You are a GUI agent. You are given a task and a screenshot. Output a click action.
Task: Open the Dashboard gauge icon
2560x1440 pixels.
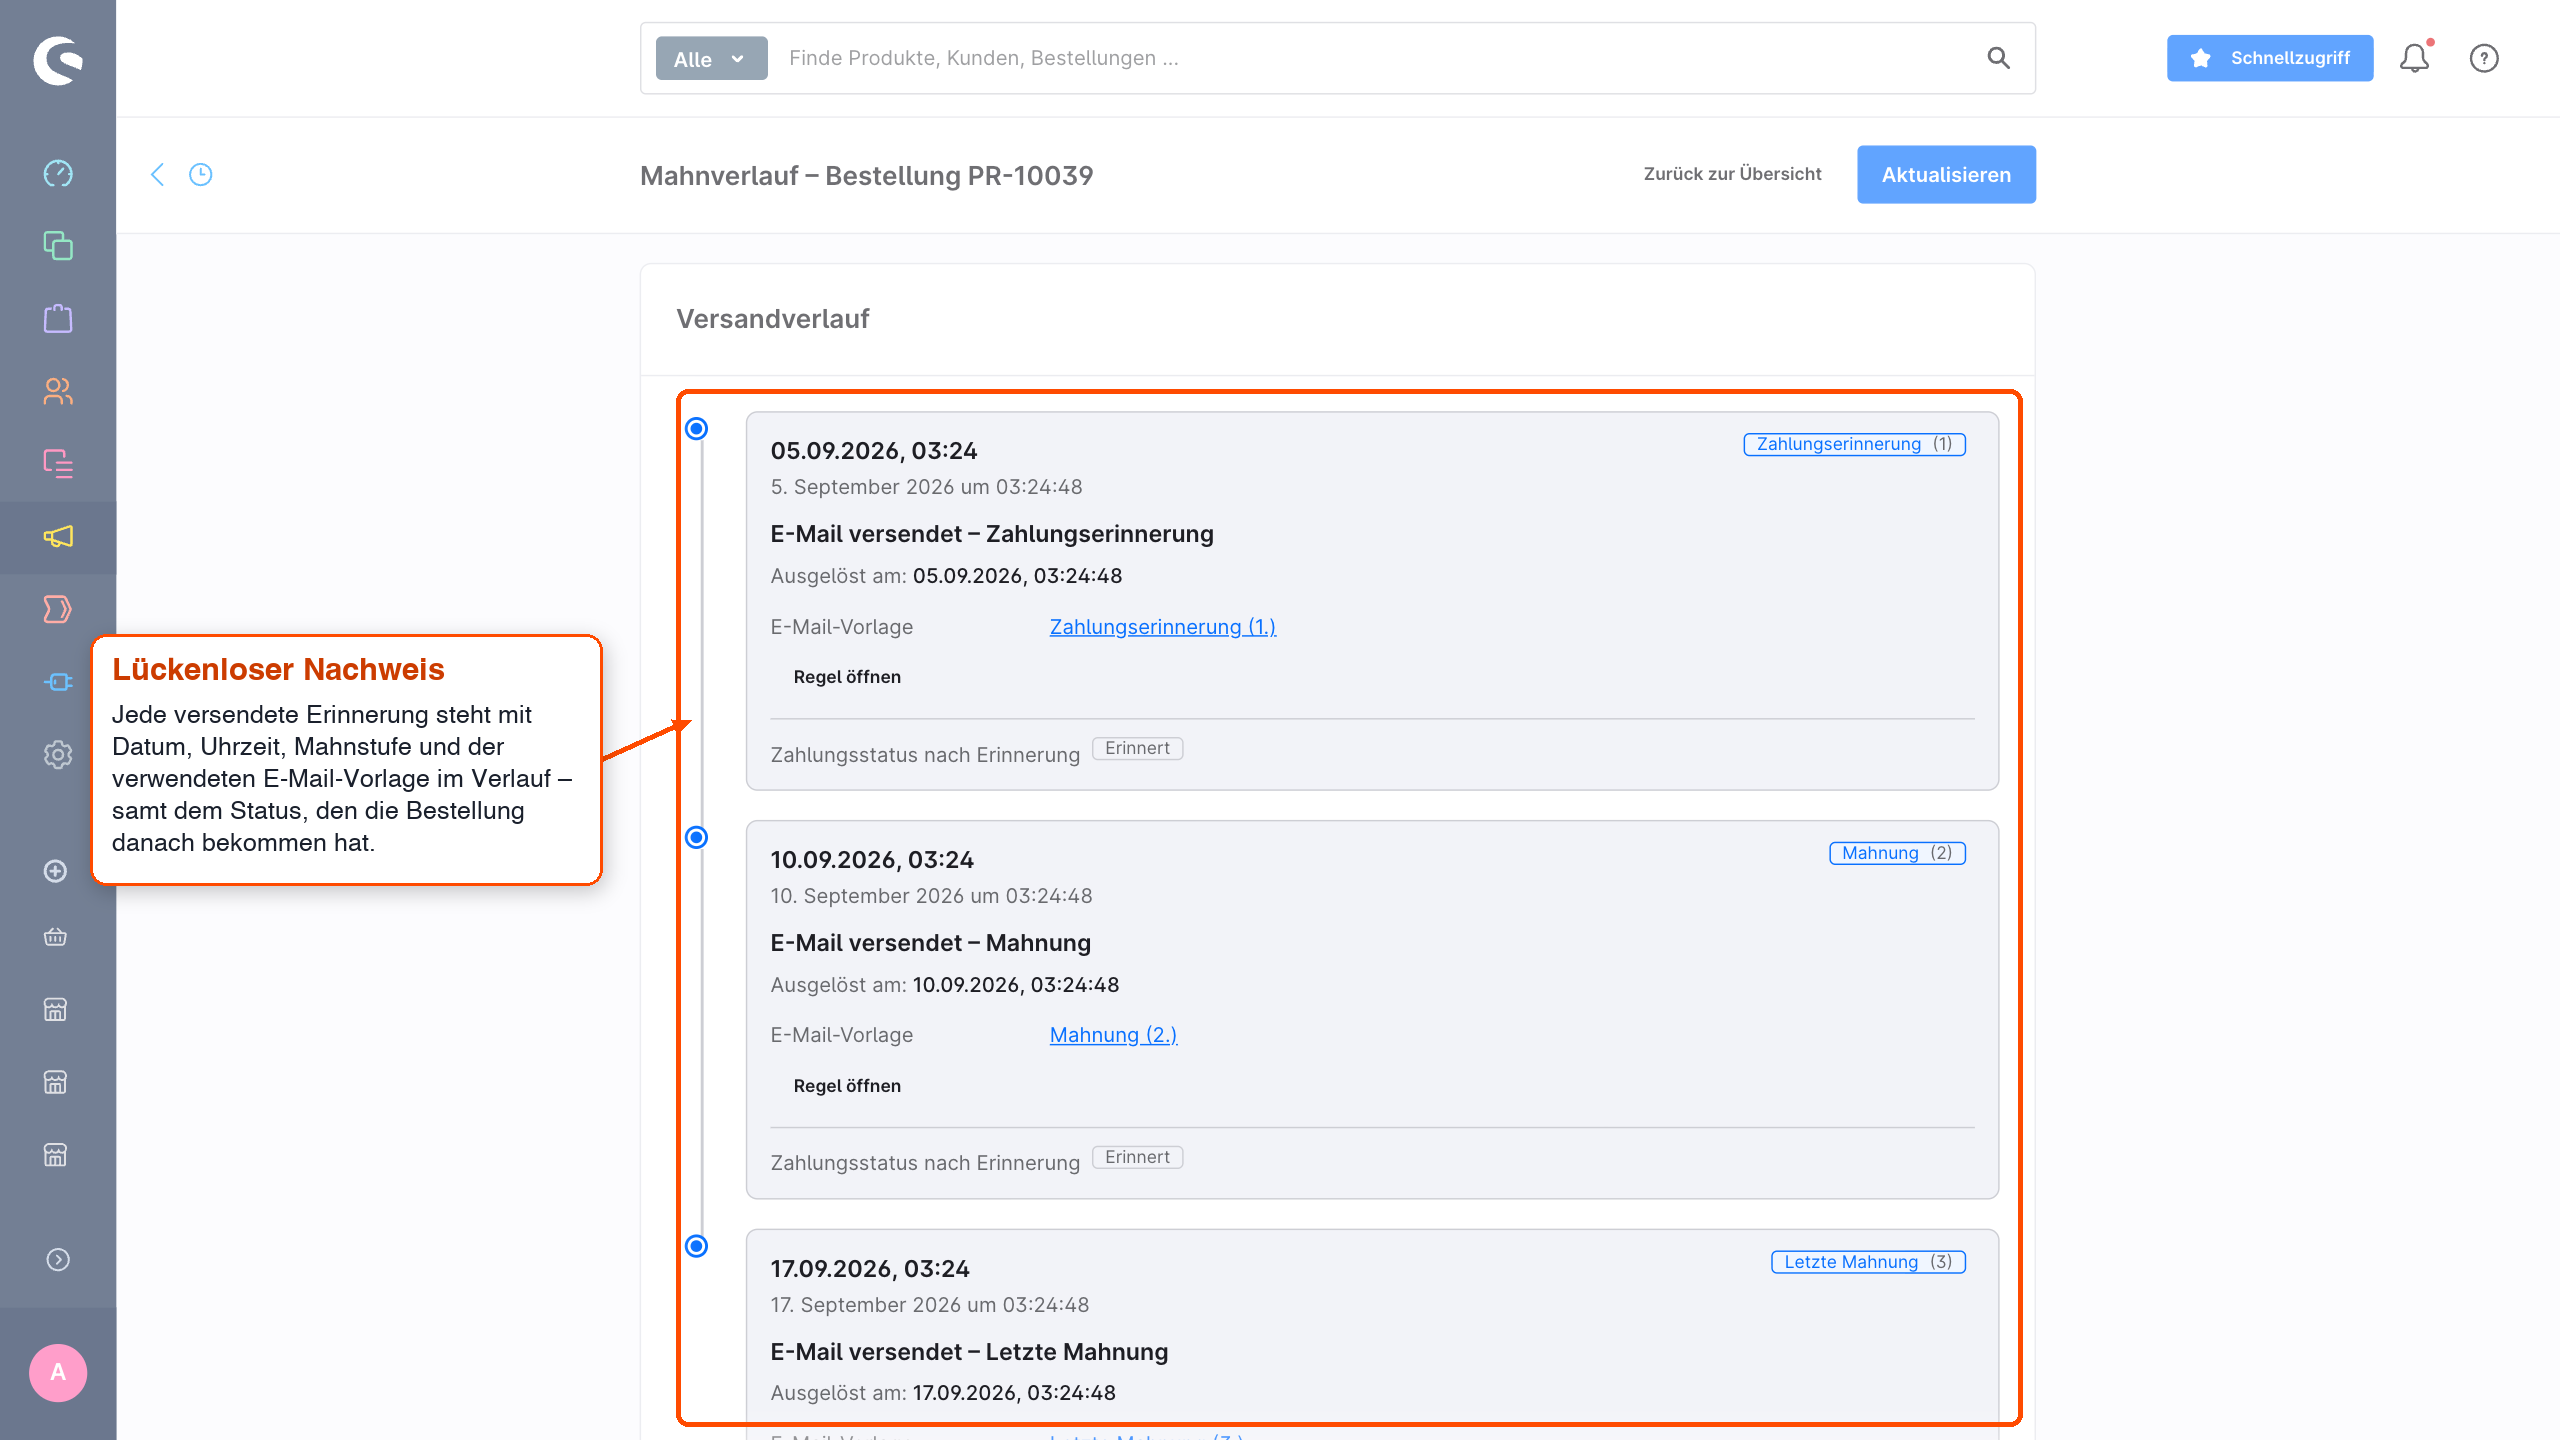click(x=58, y=173)
